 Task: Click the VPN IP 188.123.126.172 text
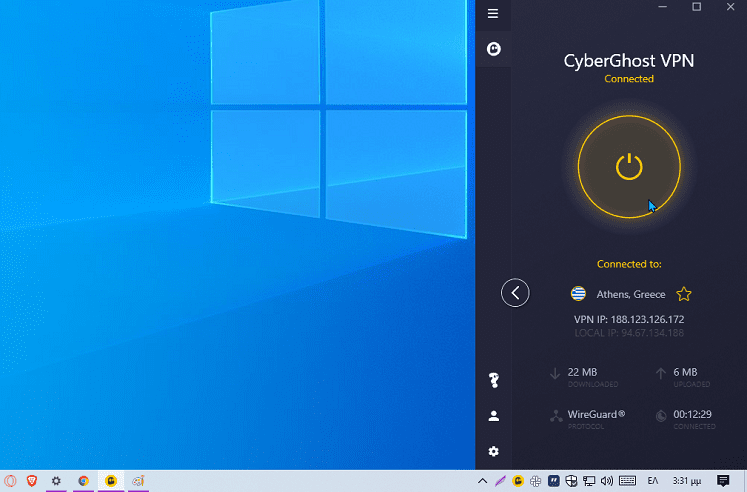(x=629, y=320)
